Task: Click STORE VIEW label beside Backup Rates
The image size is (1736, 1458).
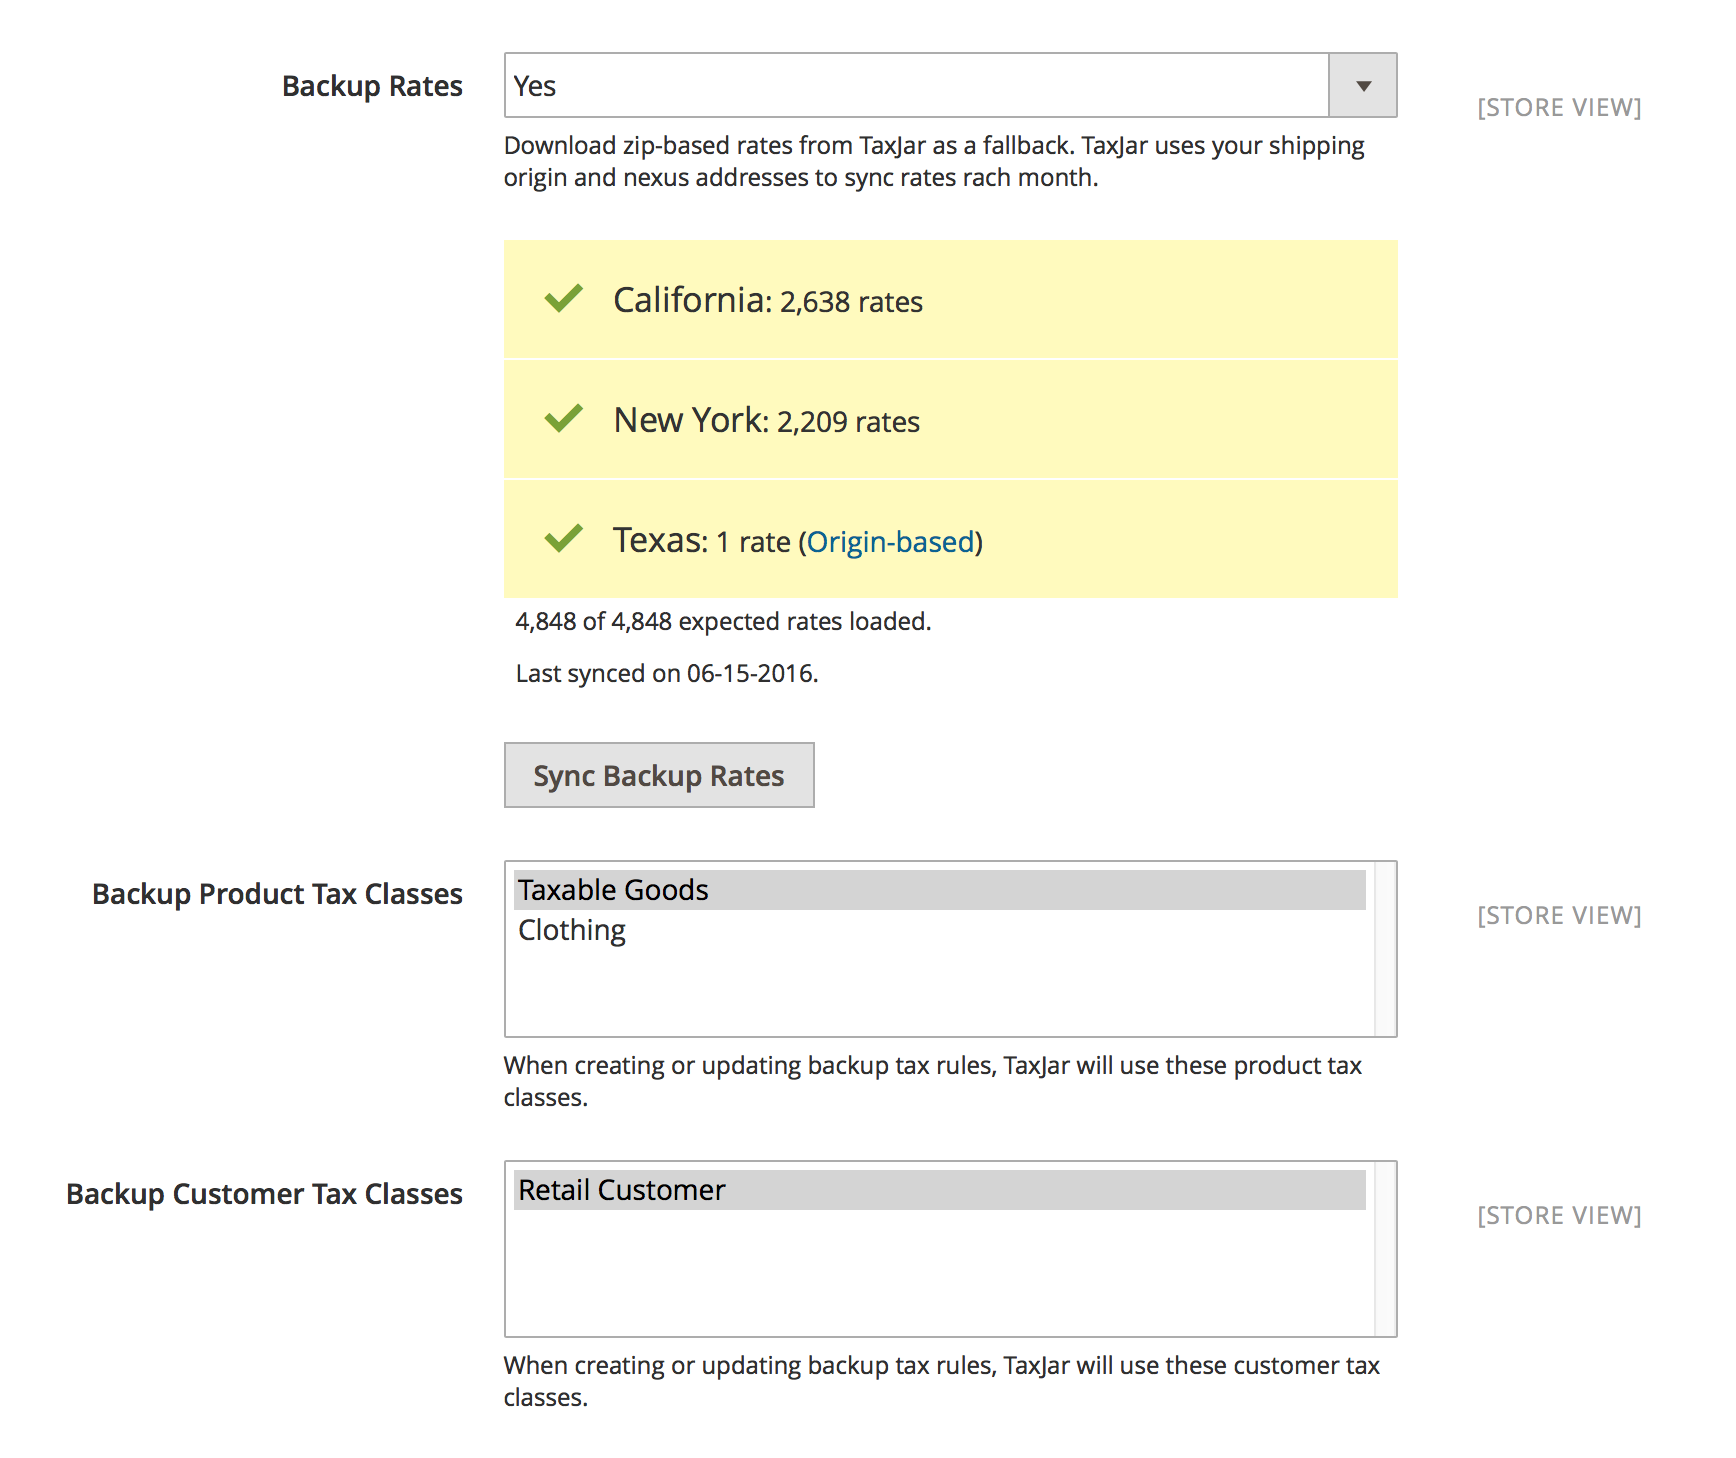Action: (x=1559, y=107)
